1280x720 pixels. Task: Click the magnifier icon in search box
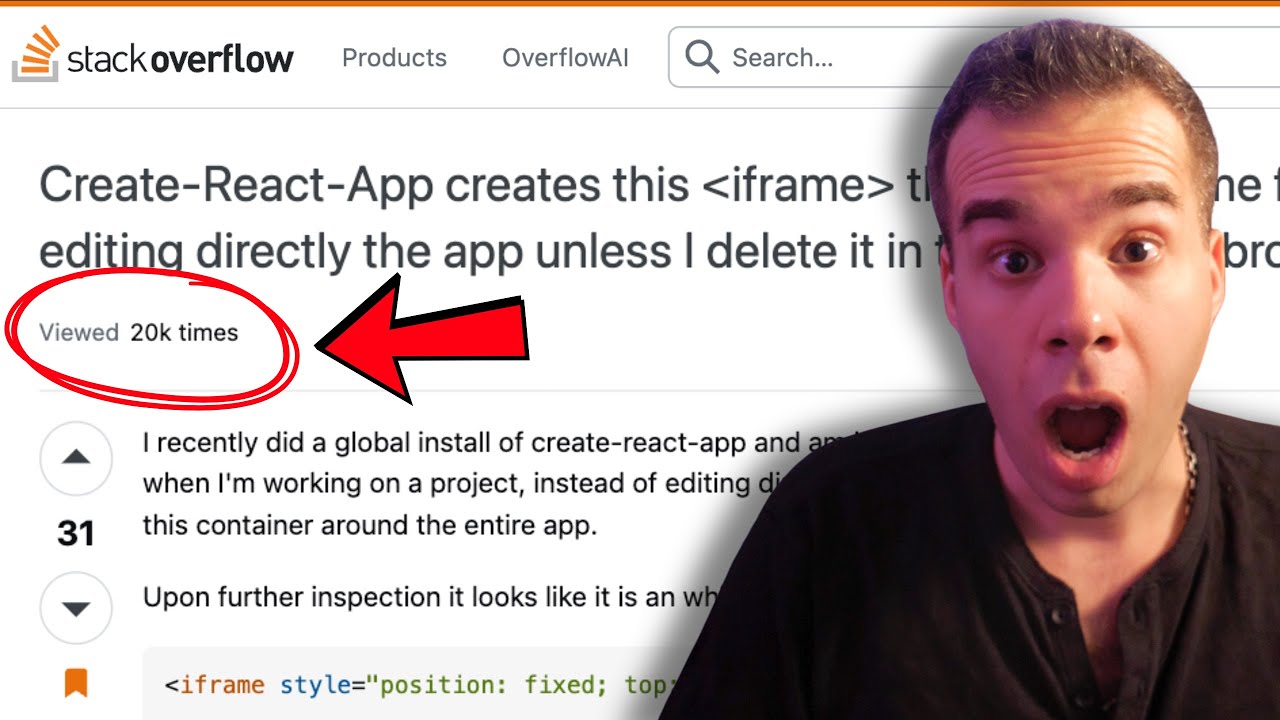[702, 58]
